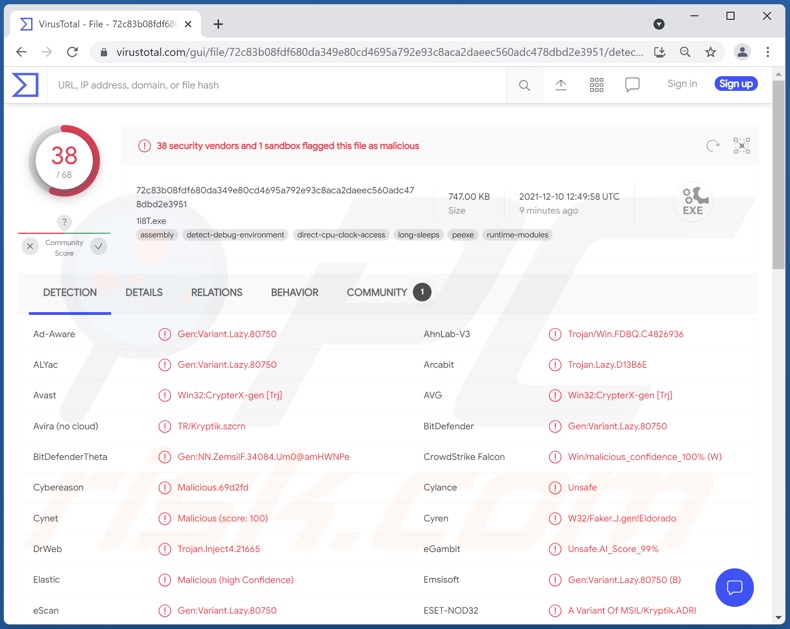Screen dimensions: 790x629
Task: Click the reanalyze refresh icon
Action: (x=712, y=146)
